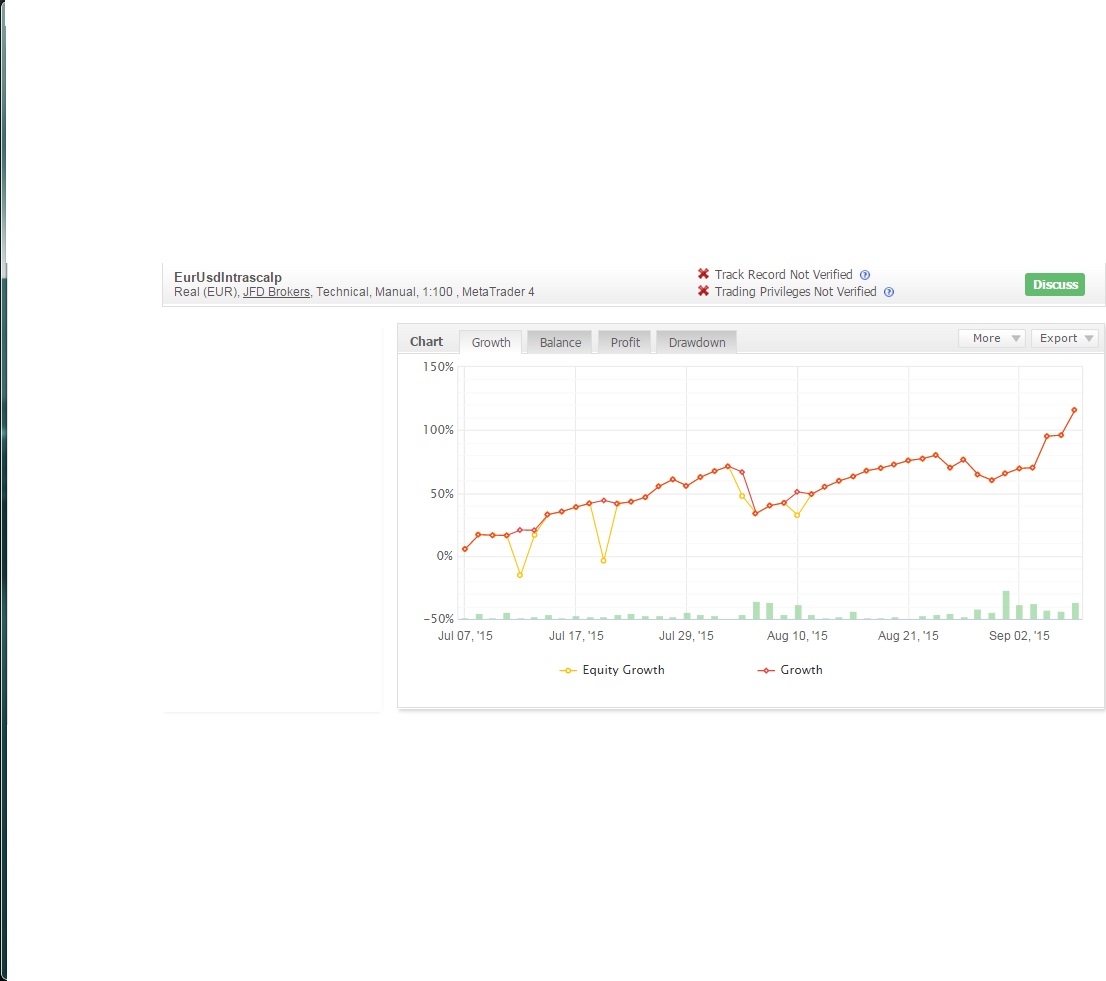This screenshot has width=1106, height=981.
Task: Toggle the Equity Growth series in the legend
Action: coord(623,670)
